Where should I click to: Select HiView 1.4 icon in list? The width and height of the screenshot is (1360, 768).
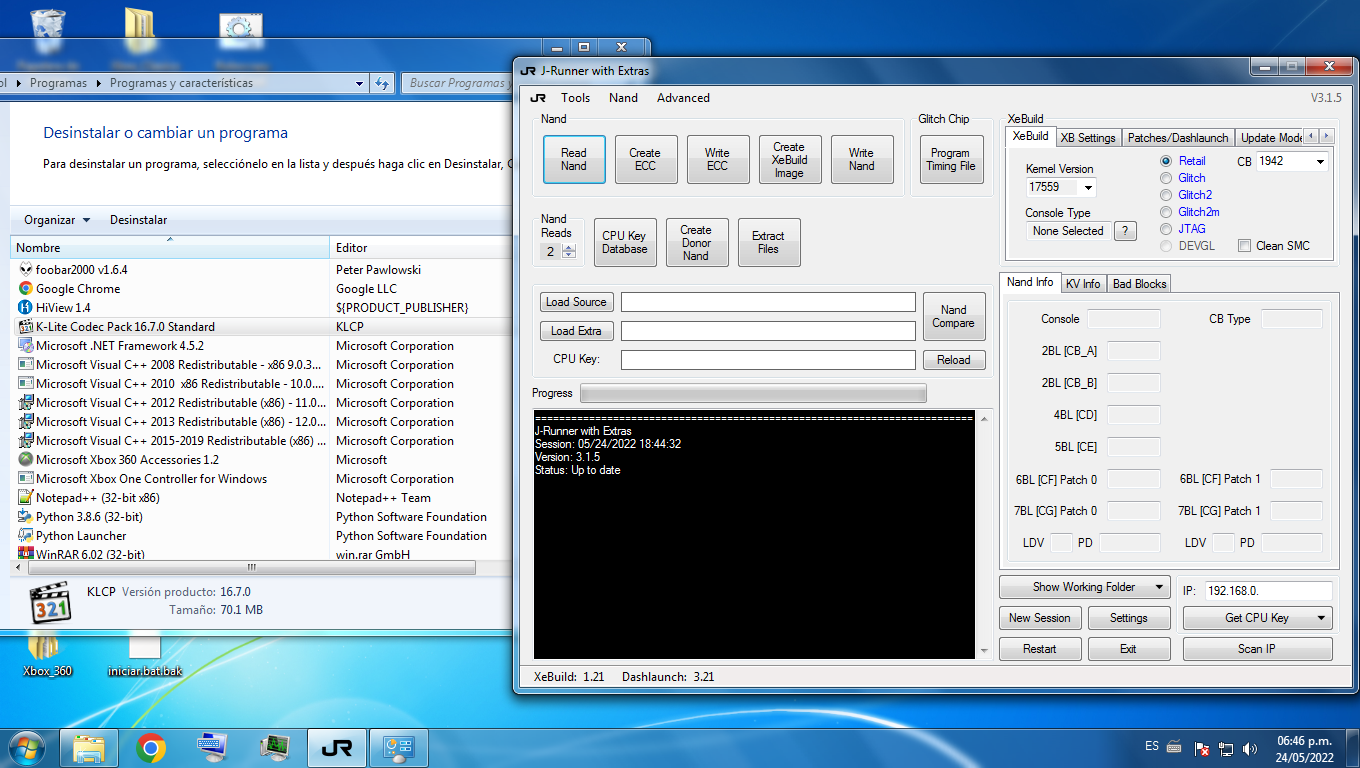pos(26,308)
